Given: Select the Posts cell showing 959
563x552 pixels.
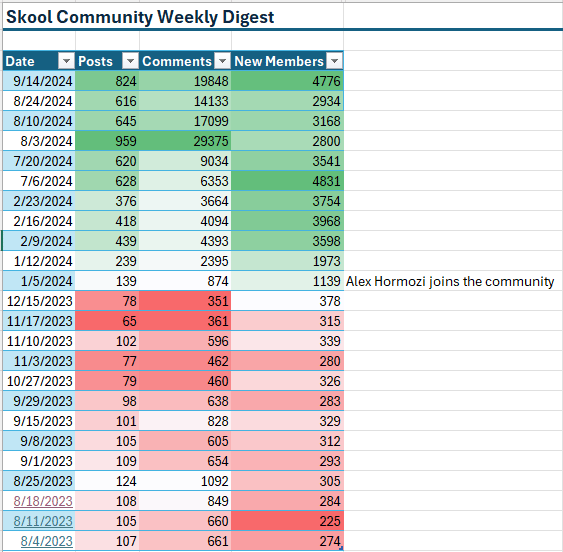Looking at the screenshot, I should point(107,141).
